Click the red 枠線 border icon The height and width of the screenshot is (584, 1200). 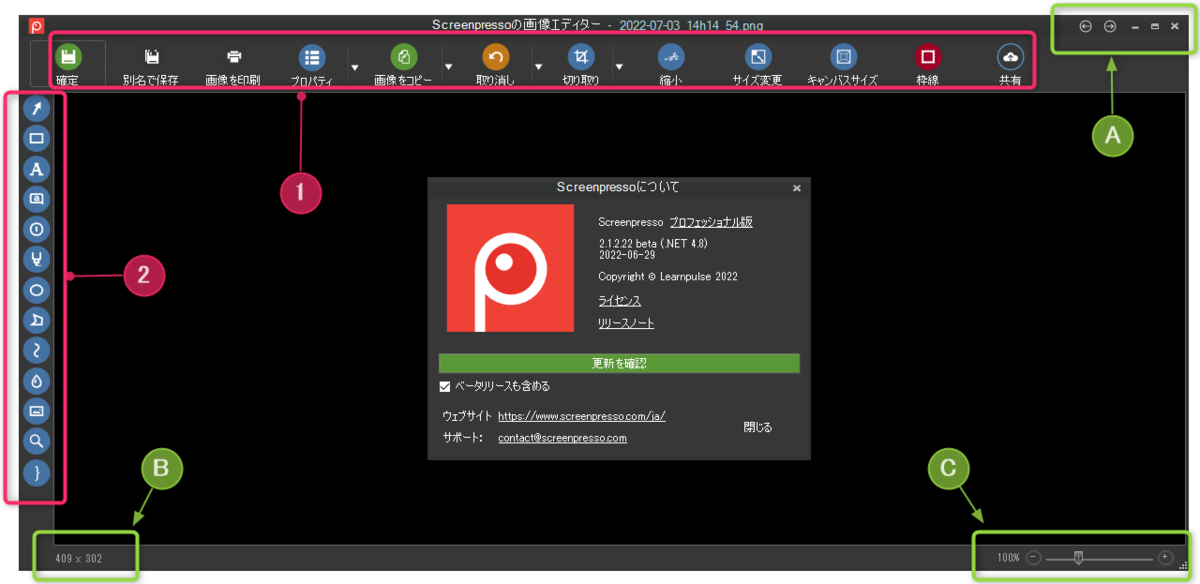point(929,57)
